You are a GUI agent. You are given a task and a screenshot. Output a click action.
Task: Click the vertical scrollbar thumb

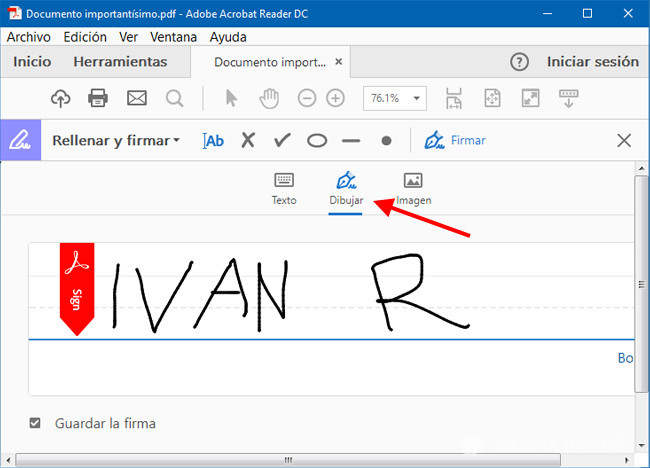[x=642, y=284]
